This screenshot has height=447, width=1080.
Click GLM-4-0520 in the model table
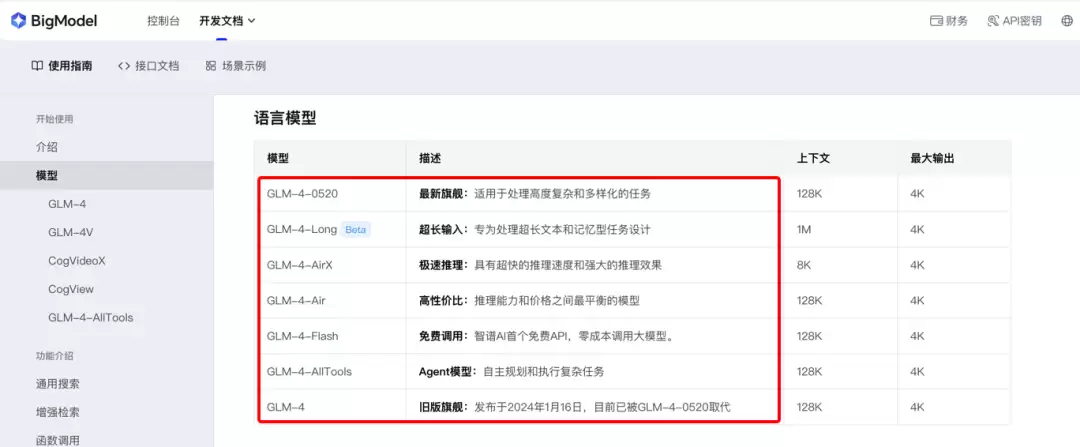[x=302, y=194]
